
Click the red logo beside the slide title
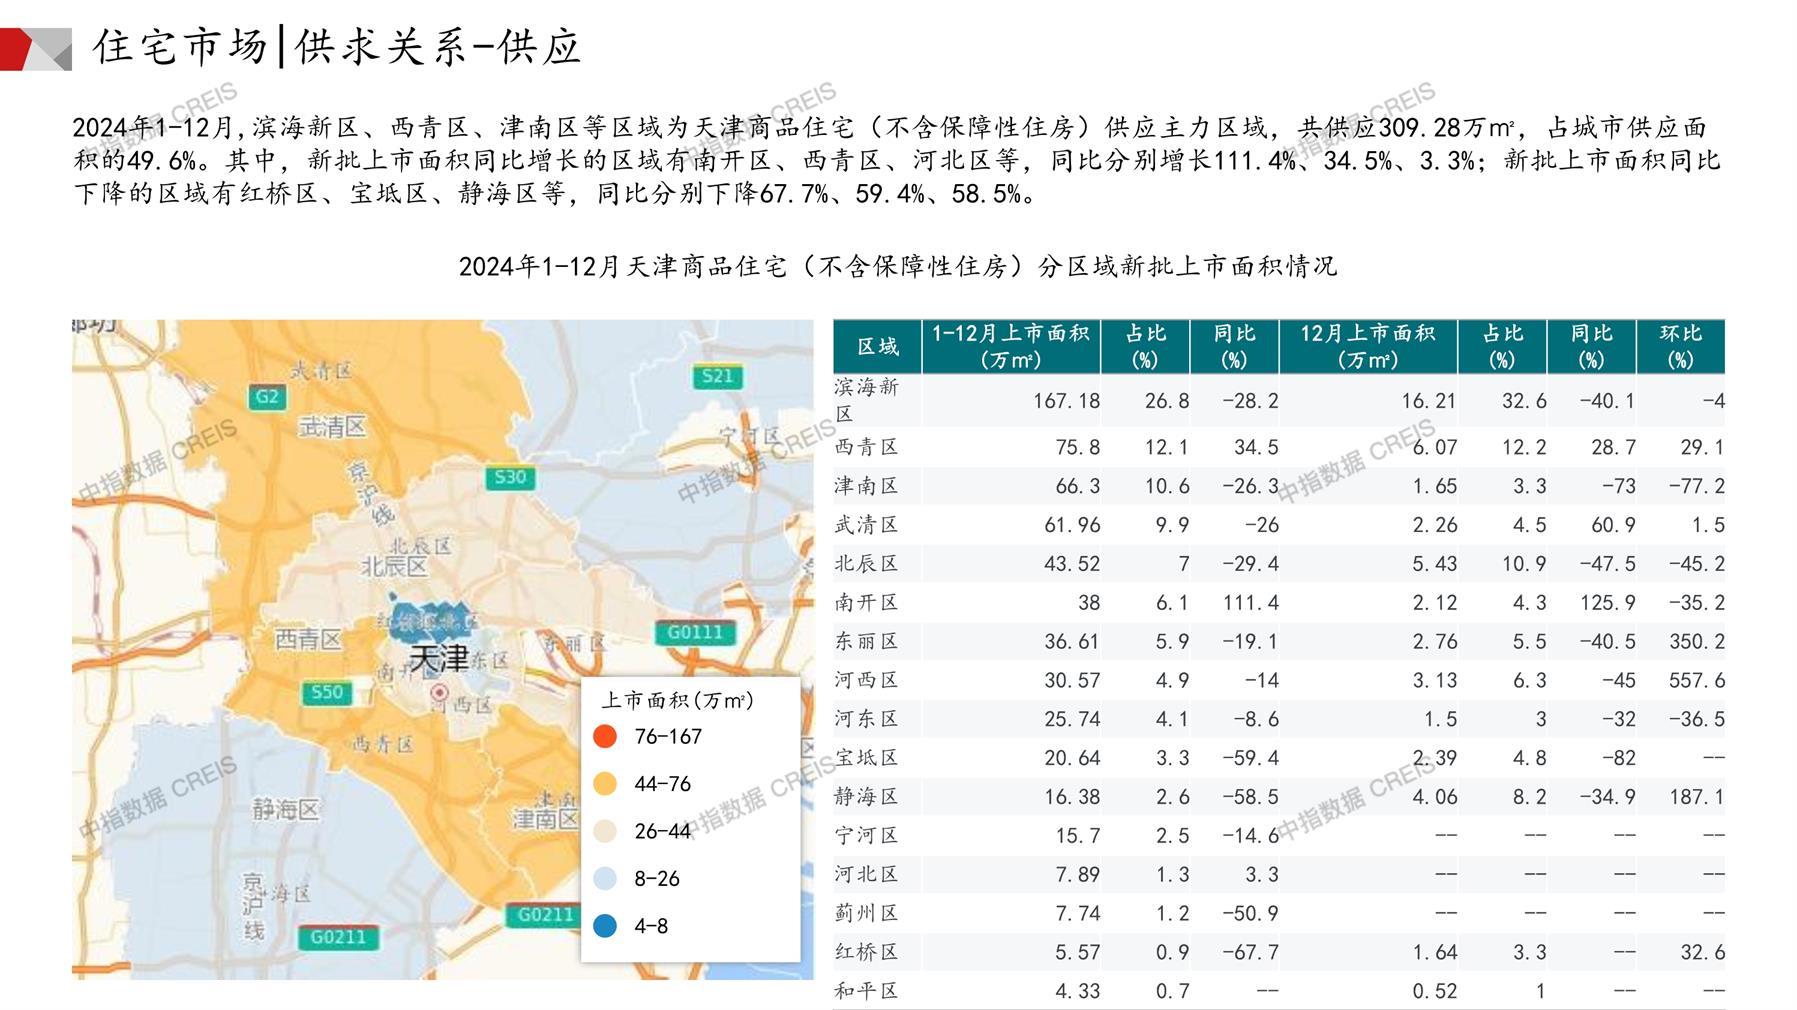pos(35,49)
